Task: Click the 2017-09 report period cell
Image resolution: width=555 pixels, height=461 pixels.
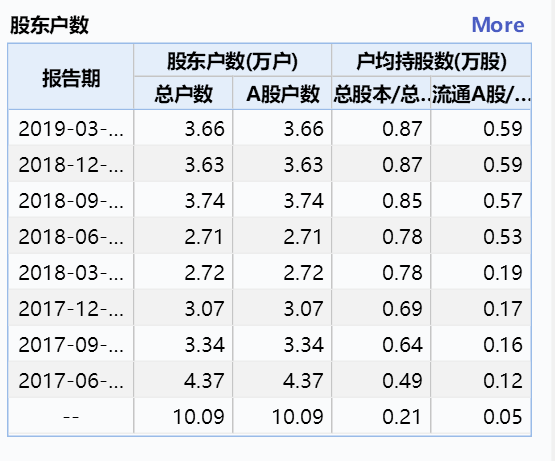Action: [x=71, y=345]
